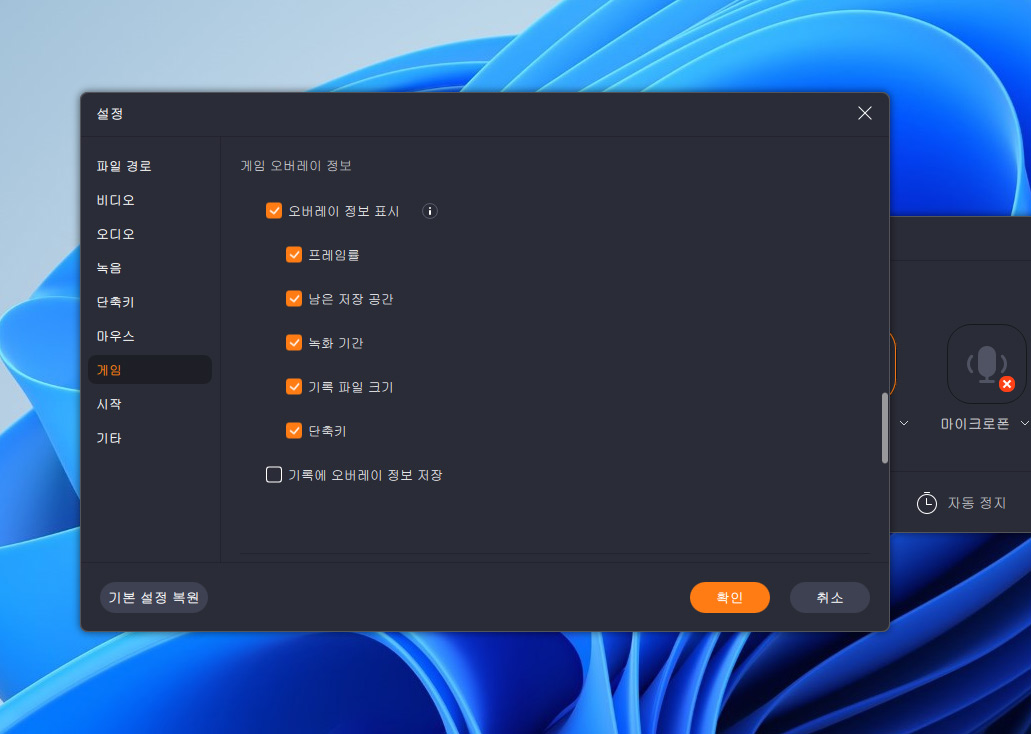
Task: Enable 기록에 오버레이 정보 저장 checkbox
Action: point(274,474)
